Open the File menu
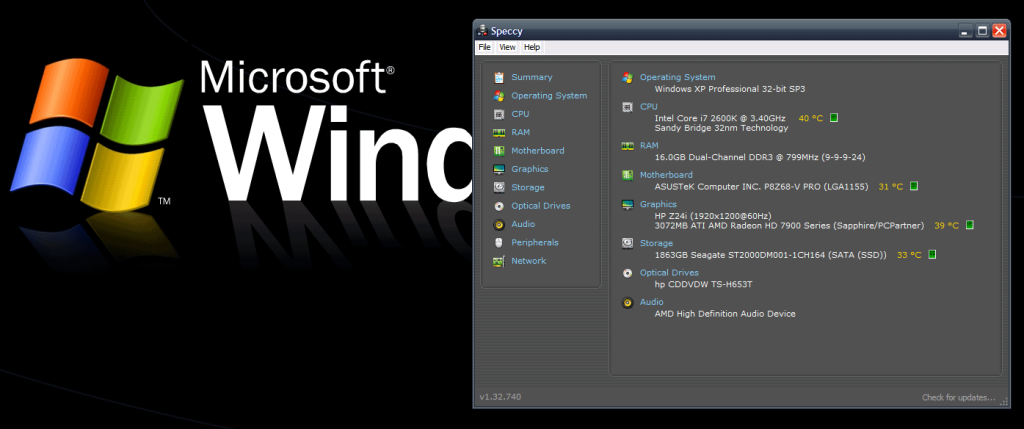The height and width of the screenshot is (429, 1024). [x=485, y=47]
